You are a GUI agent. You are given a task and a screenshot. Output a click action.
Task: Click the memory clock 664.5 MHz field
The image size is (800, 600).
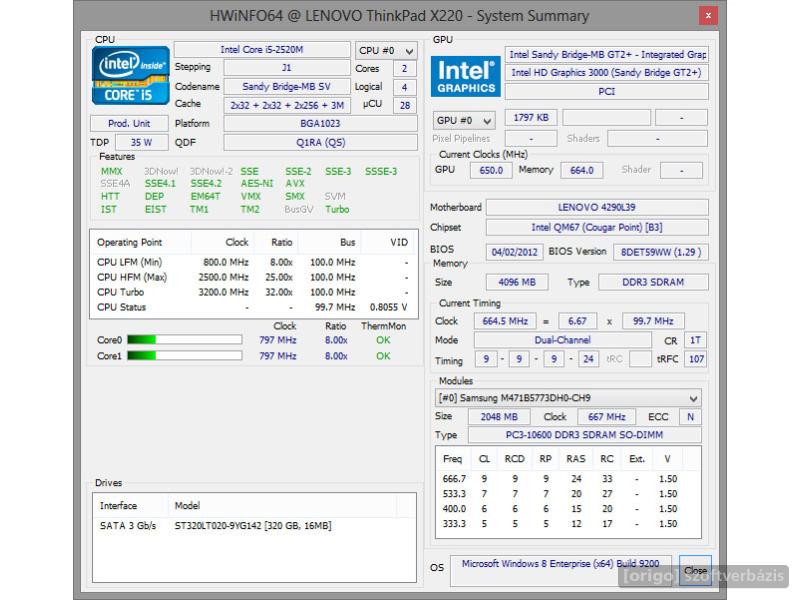coord(505,321)
